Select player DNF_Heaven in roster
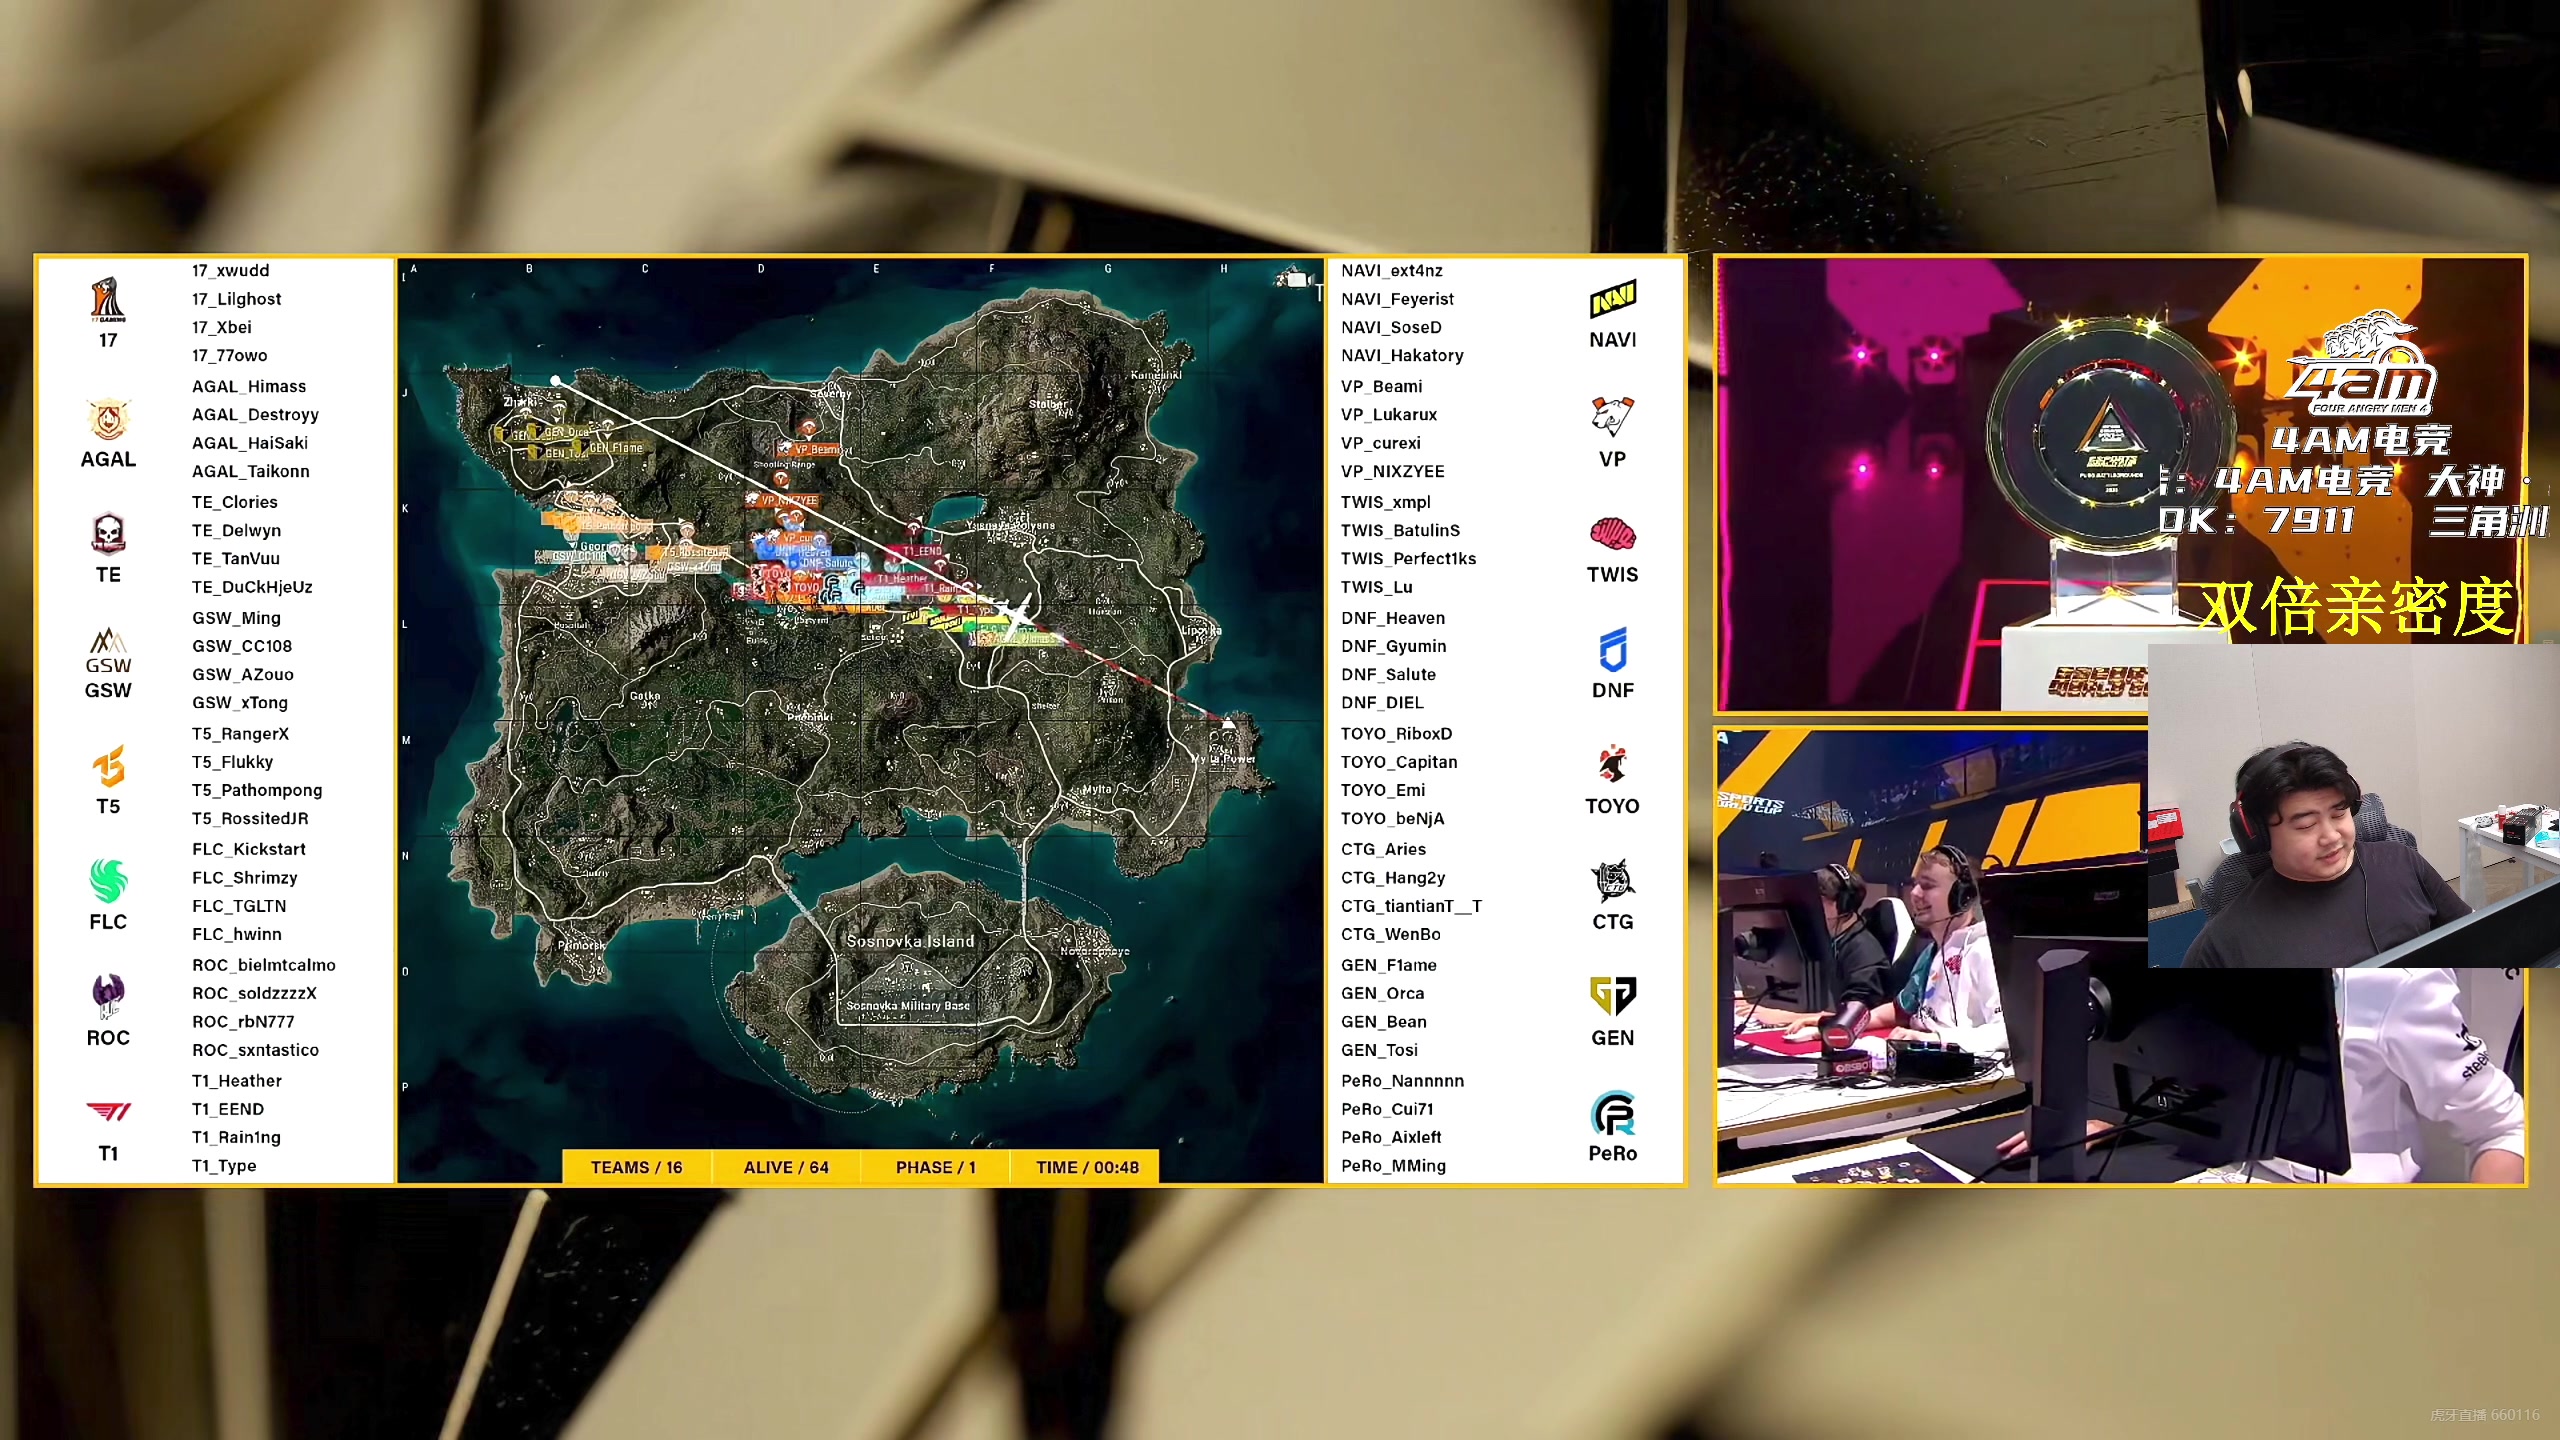This screenshot has height=1440, width=2560. [x=1392, y=618]
